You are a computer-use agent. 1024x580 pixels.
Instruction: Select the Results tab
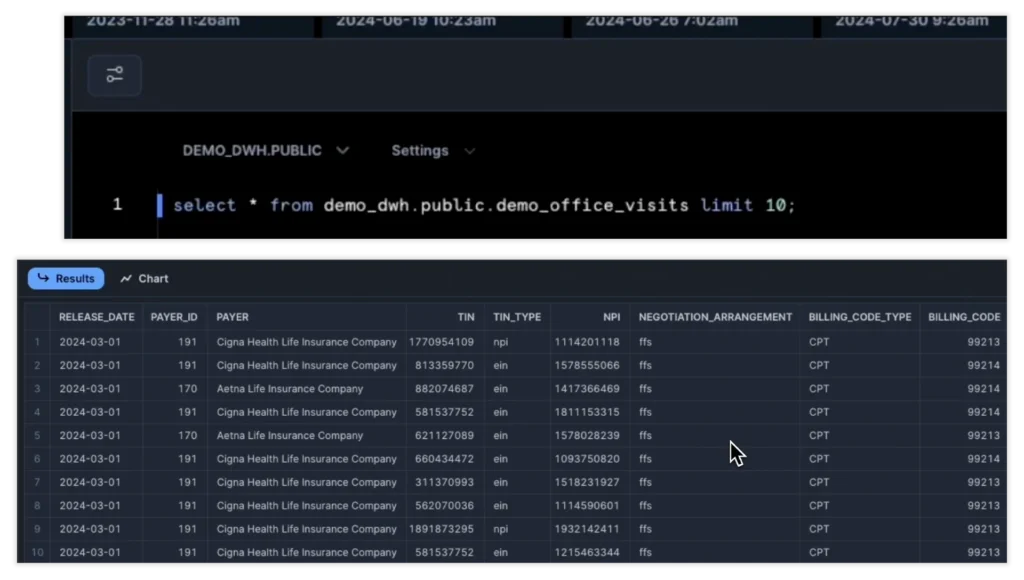(x=66, y=279)
